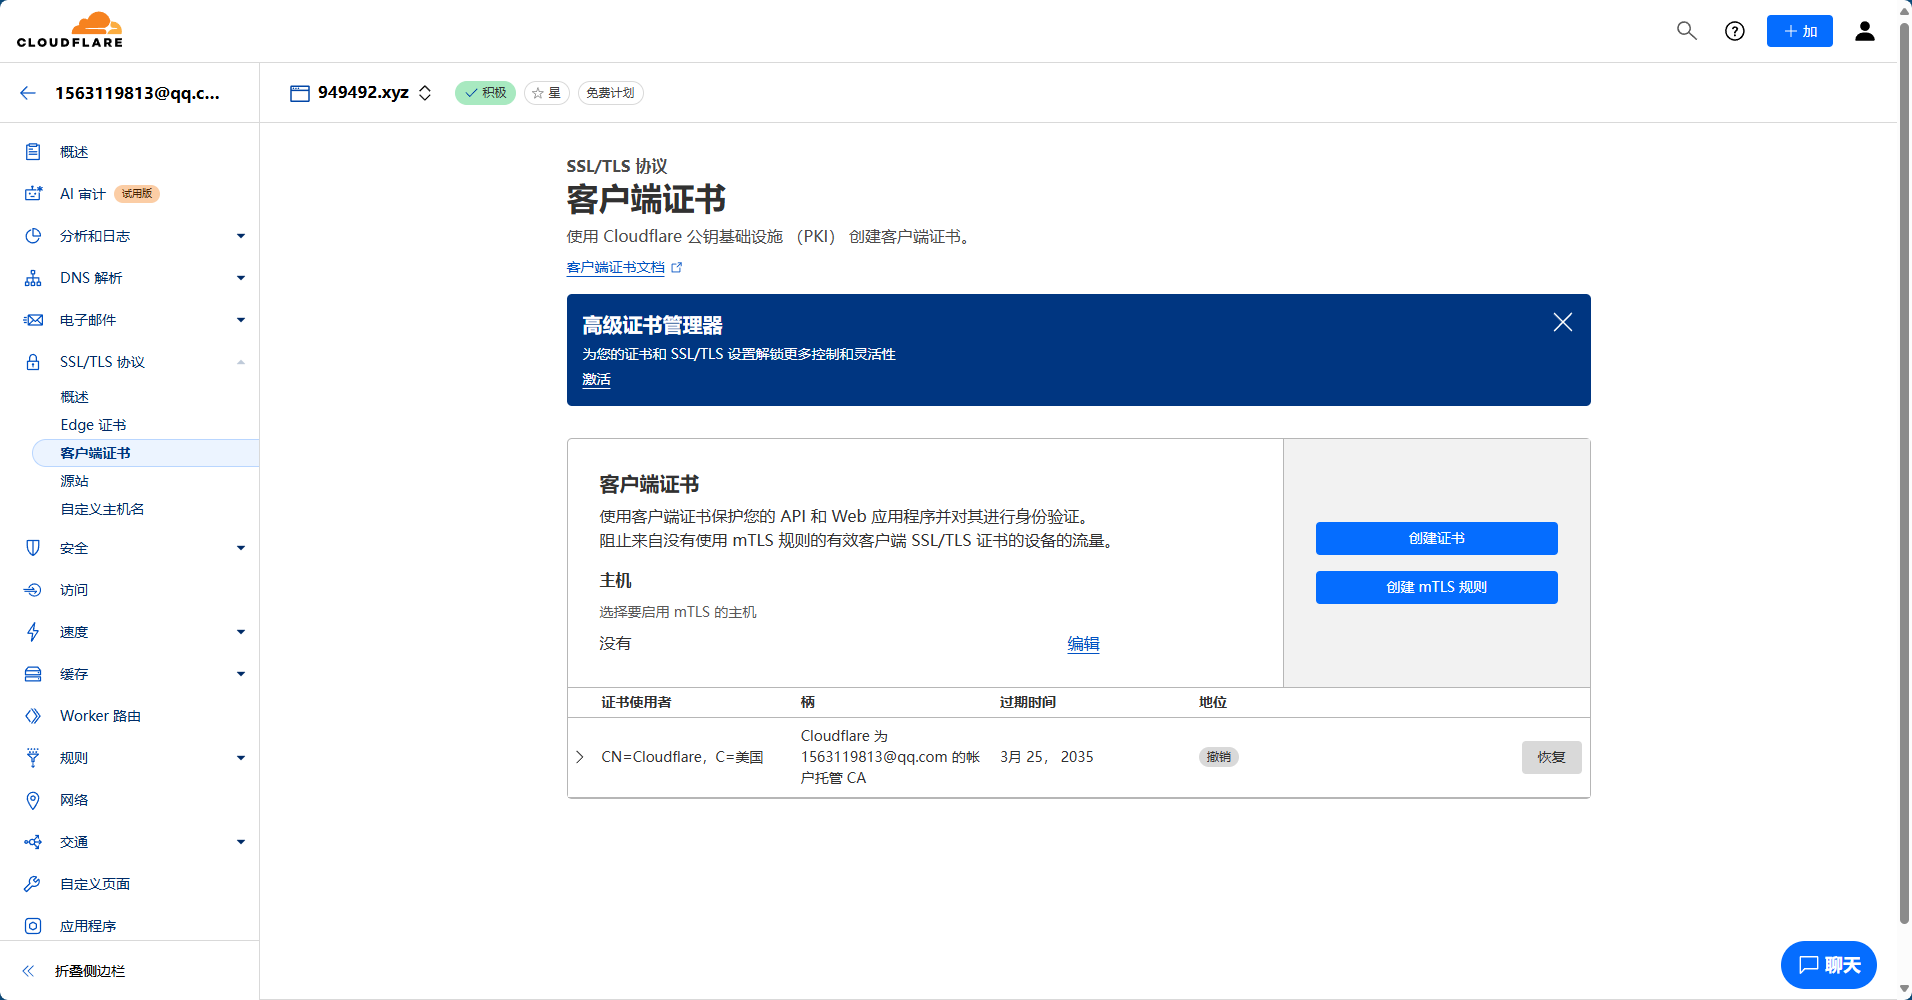Open AI 审计 sidebar icon
1912x1000 pixels.
pos(33,194)
